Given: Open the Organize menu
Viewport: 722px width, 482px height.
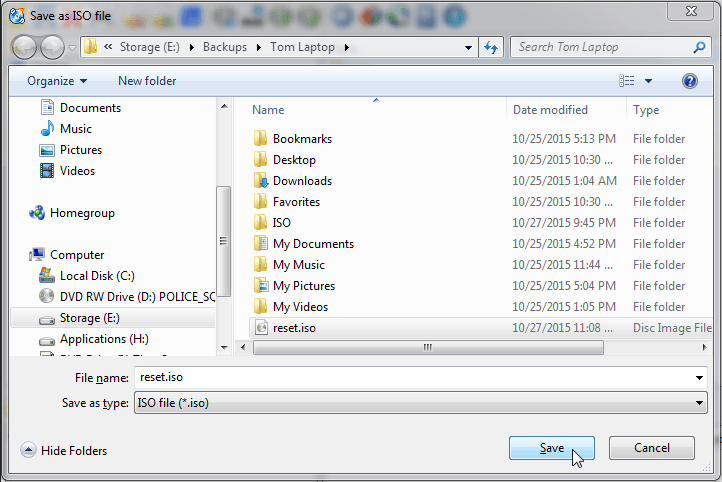Looking at the screenshot, I should click(57, 81).
